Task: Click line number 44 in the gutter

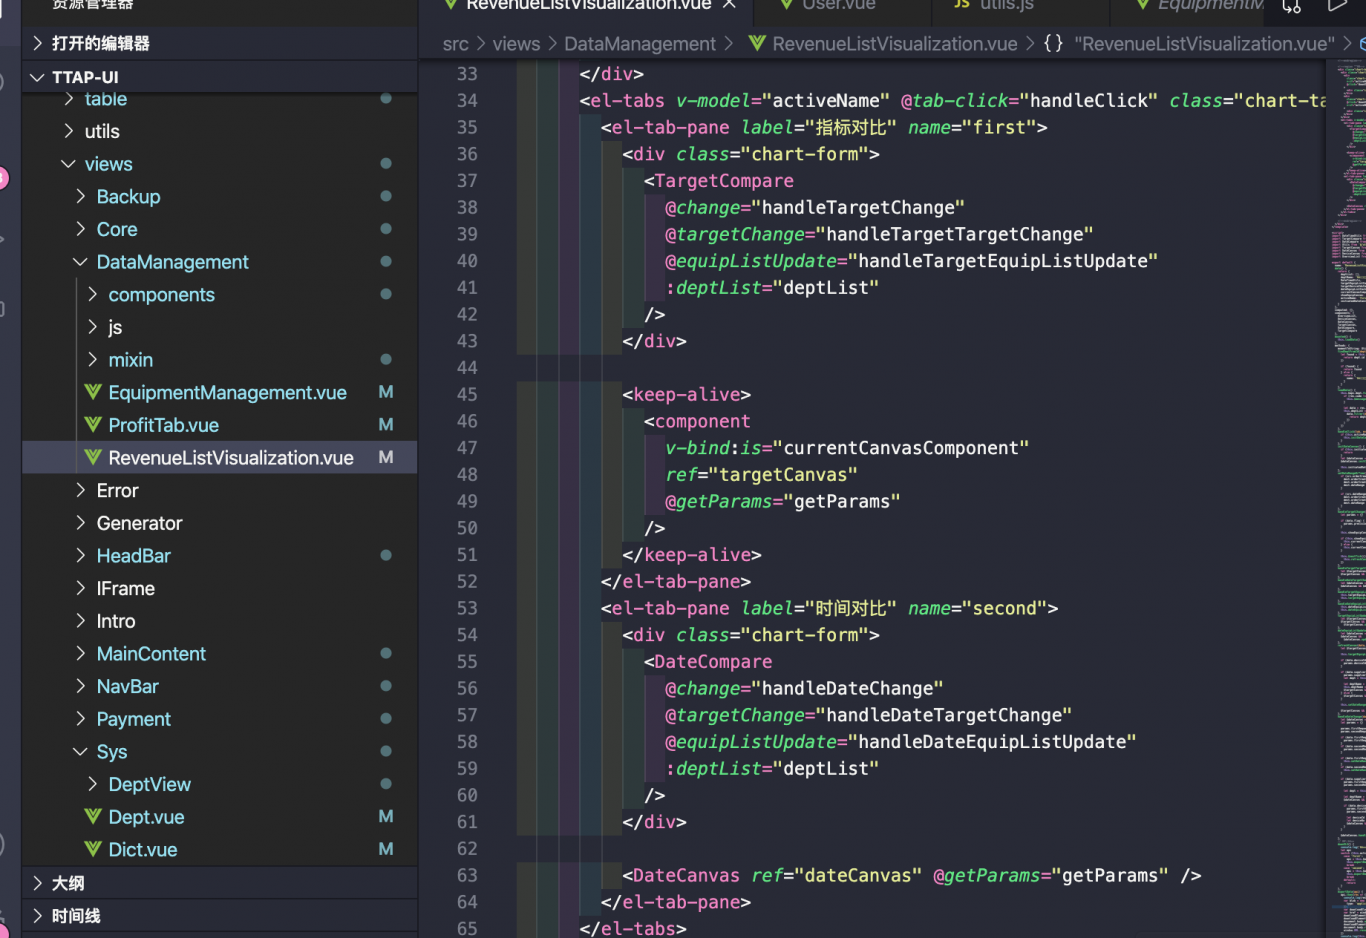Action: pos(467,367)
